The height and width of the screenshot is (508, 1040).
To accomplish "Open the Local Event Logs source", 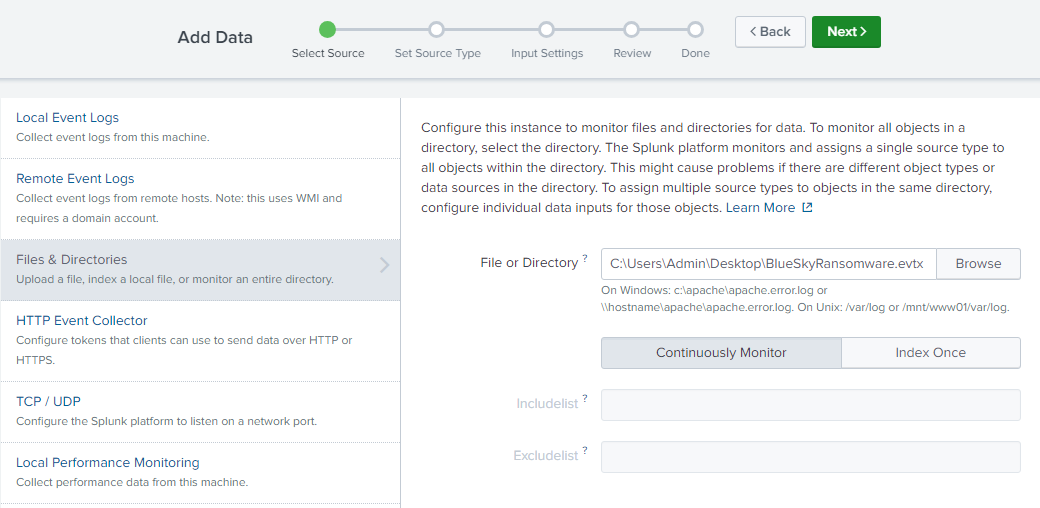I will pyautogui.click(x=67, y=118).
